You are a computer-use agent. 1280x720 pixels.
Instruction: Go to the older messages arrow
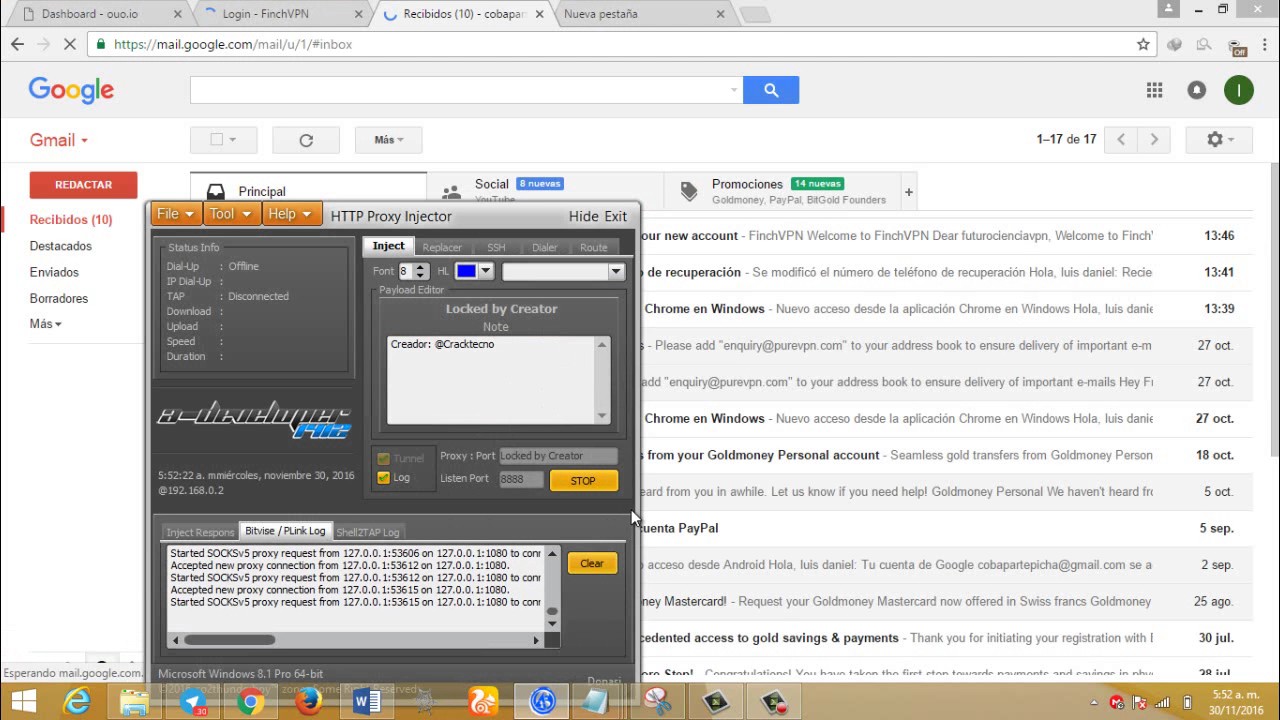(x=1154, y=140)
